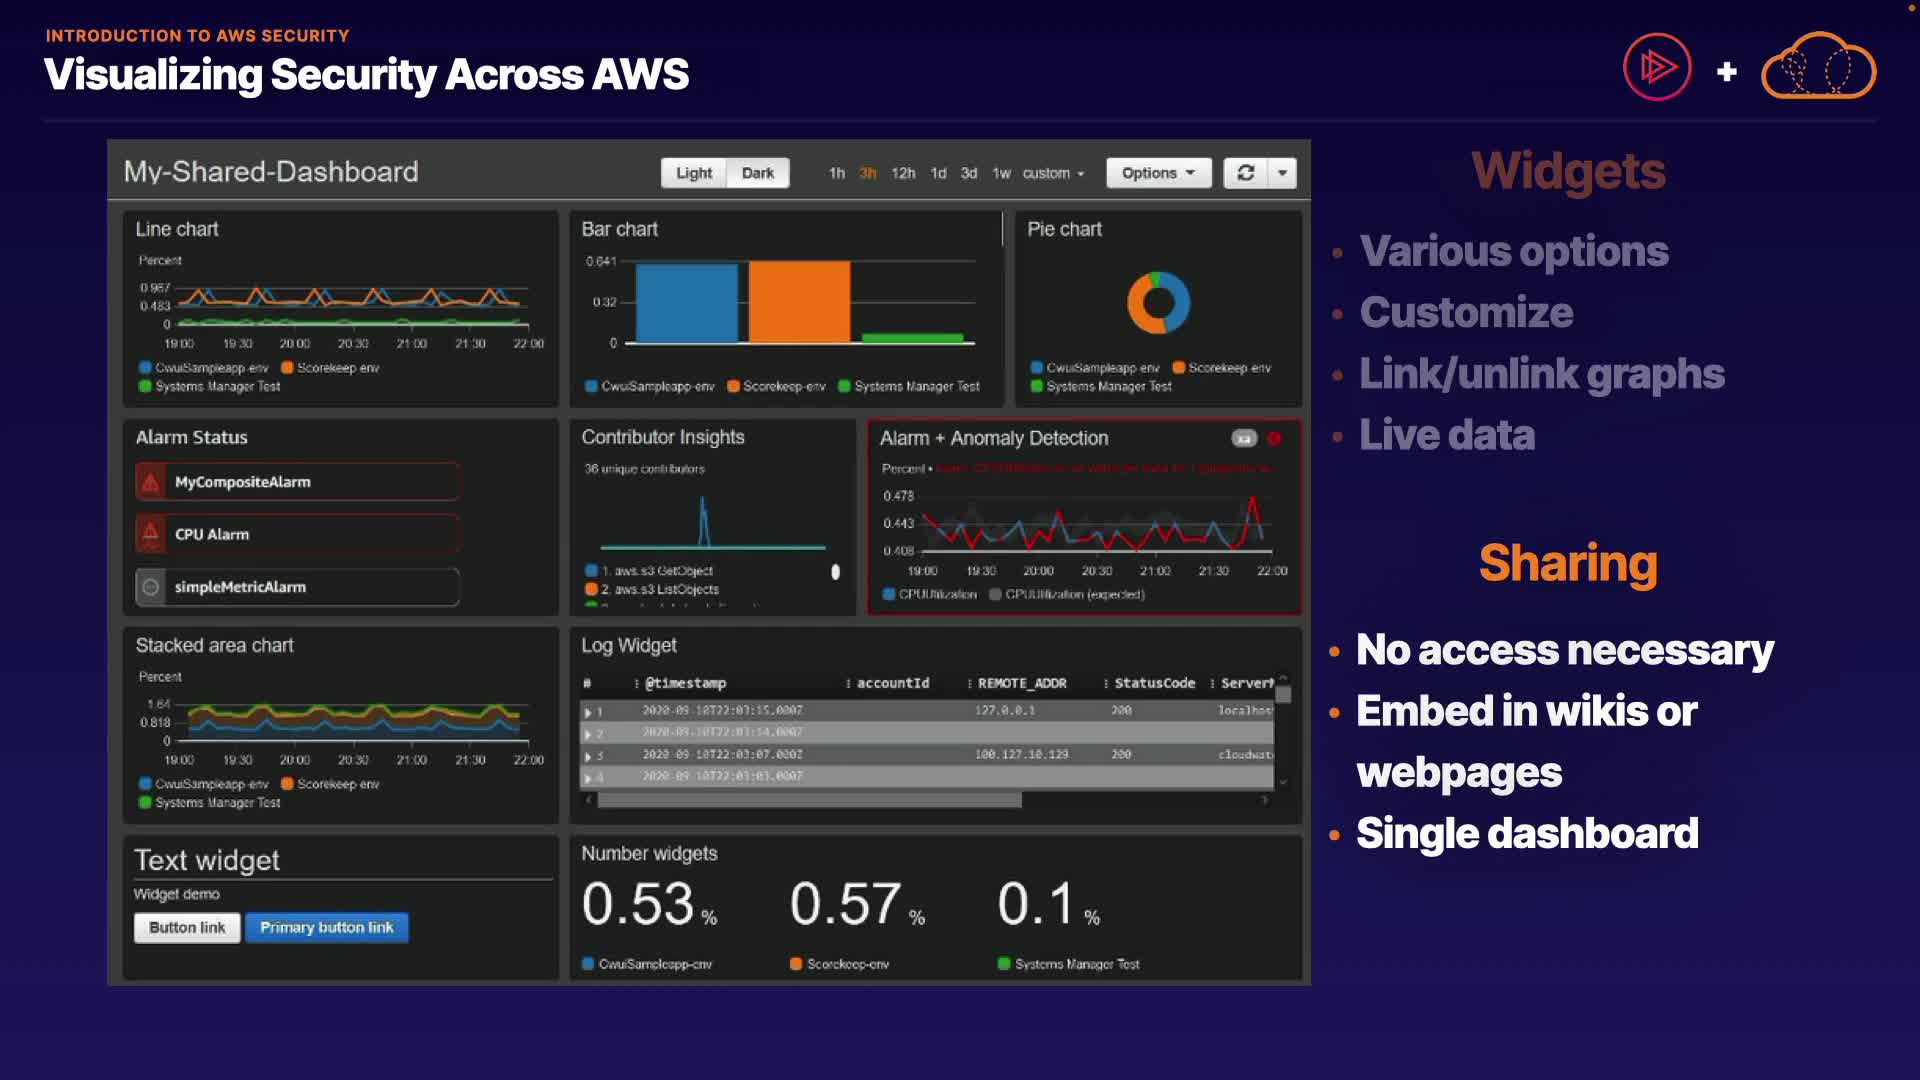Image resolution: width=1920 pixels, height=1080 pixels.
Task: Click the Pluralsight play logo icon
Action: (1656, 68)
